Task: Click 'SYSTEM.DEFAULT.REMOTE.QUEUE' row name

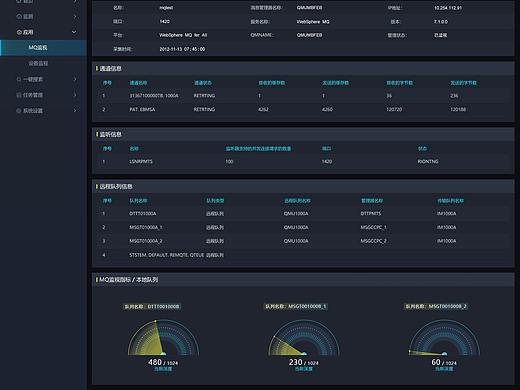Action: coord(167,255)
